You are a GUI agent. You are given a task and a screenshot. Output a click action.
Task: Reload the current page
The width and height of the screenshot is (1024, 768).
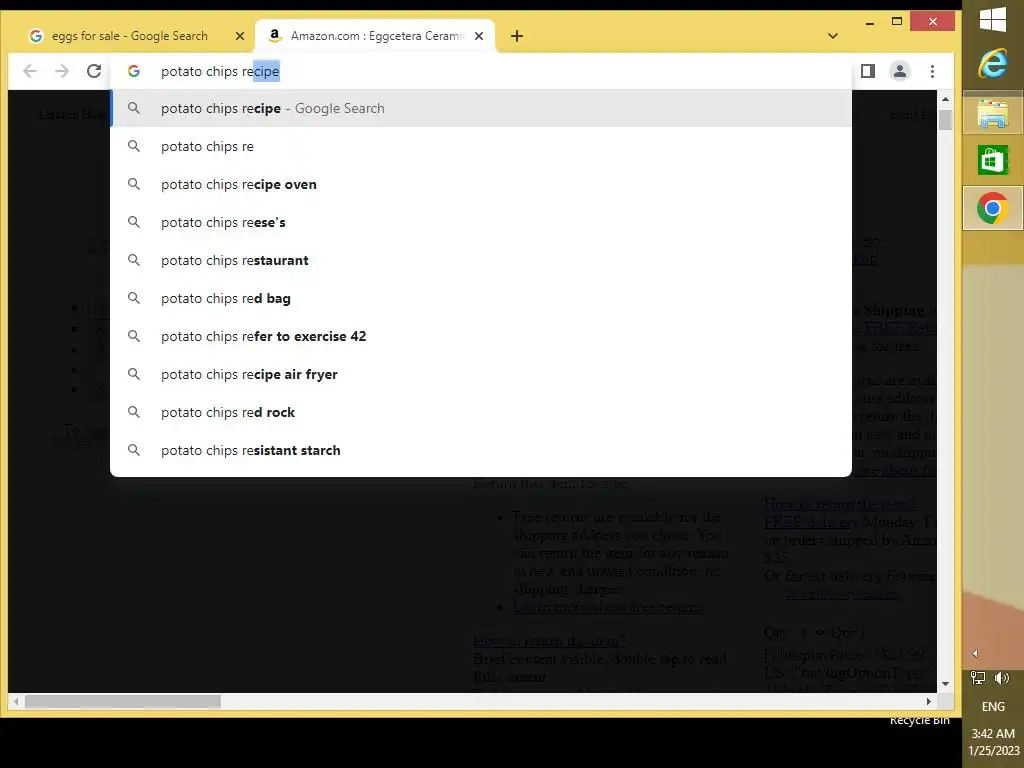pos(94,71)
